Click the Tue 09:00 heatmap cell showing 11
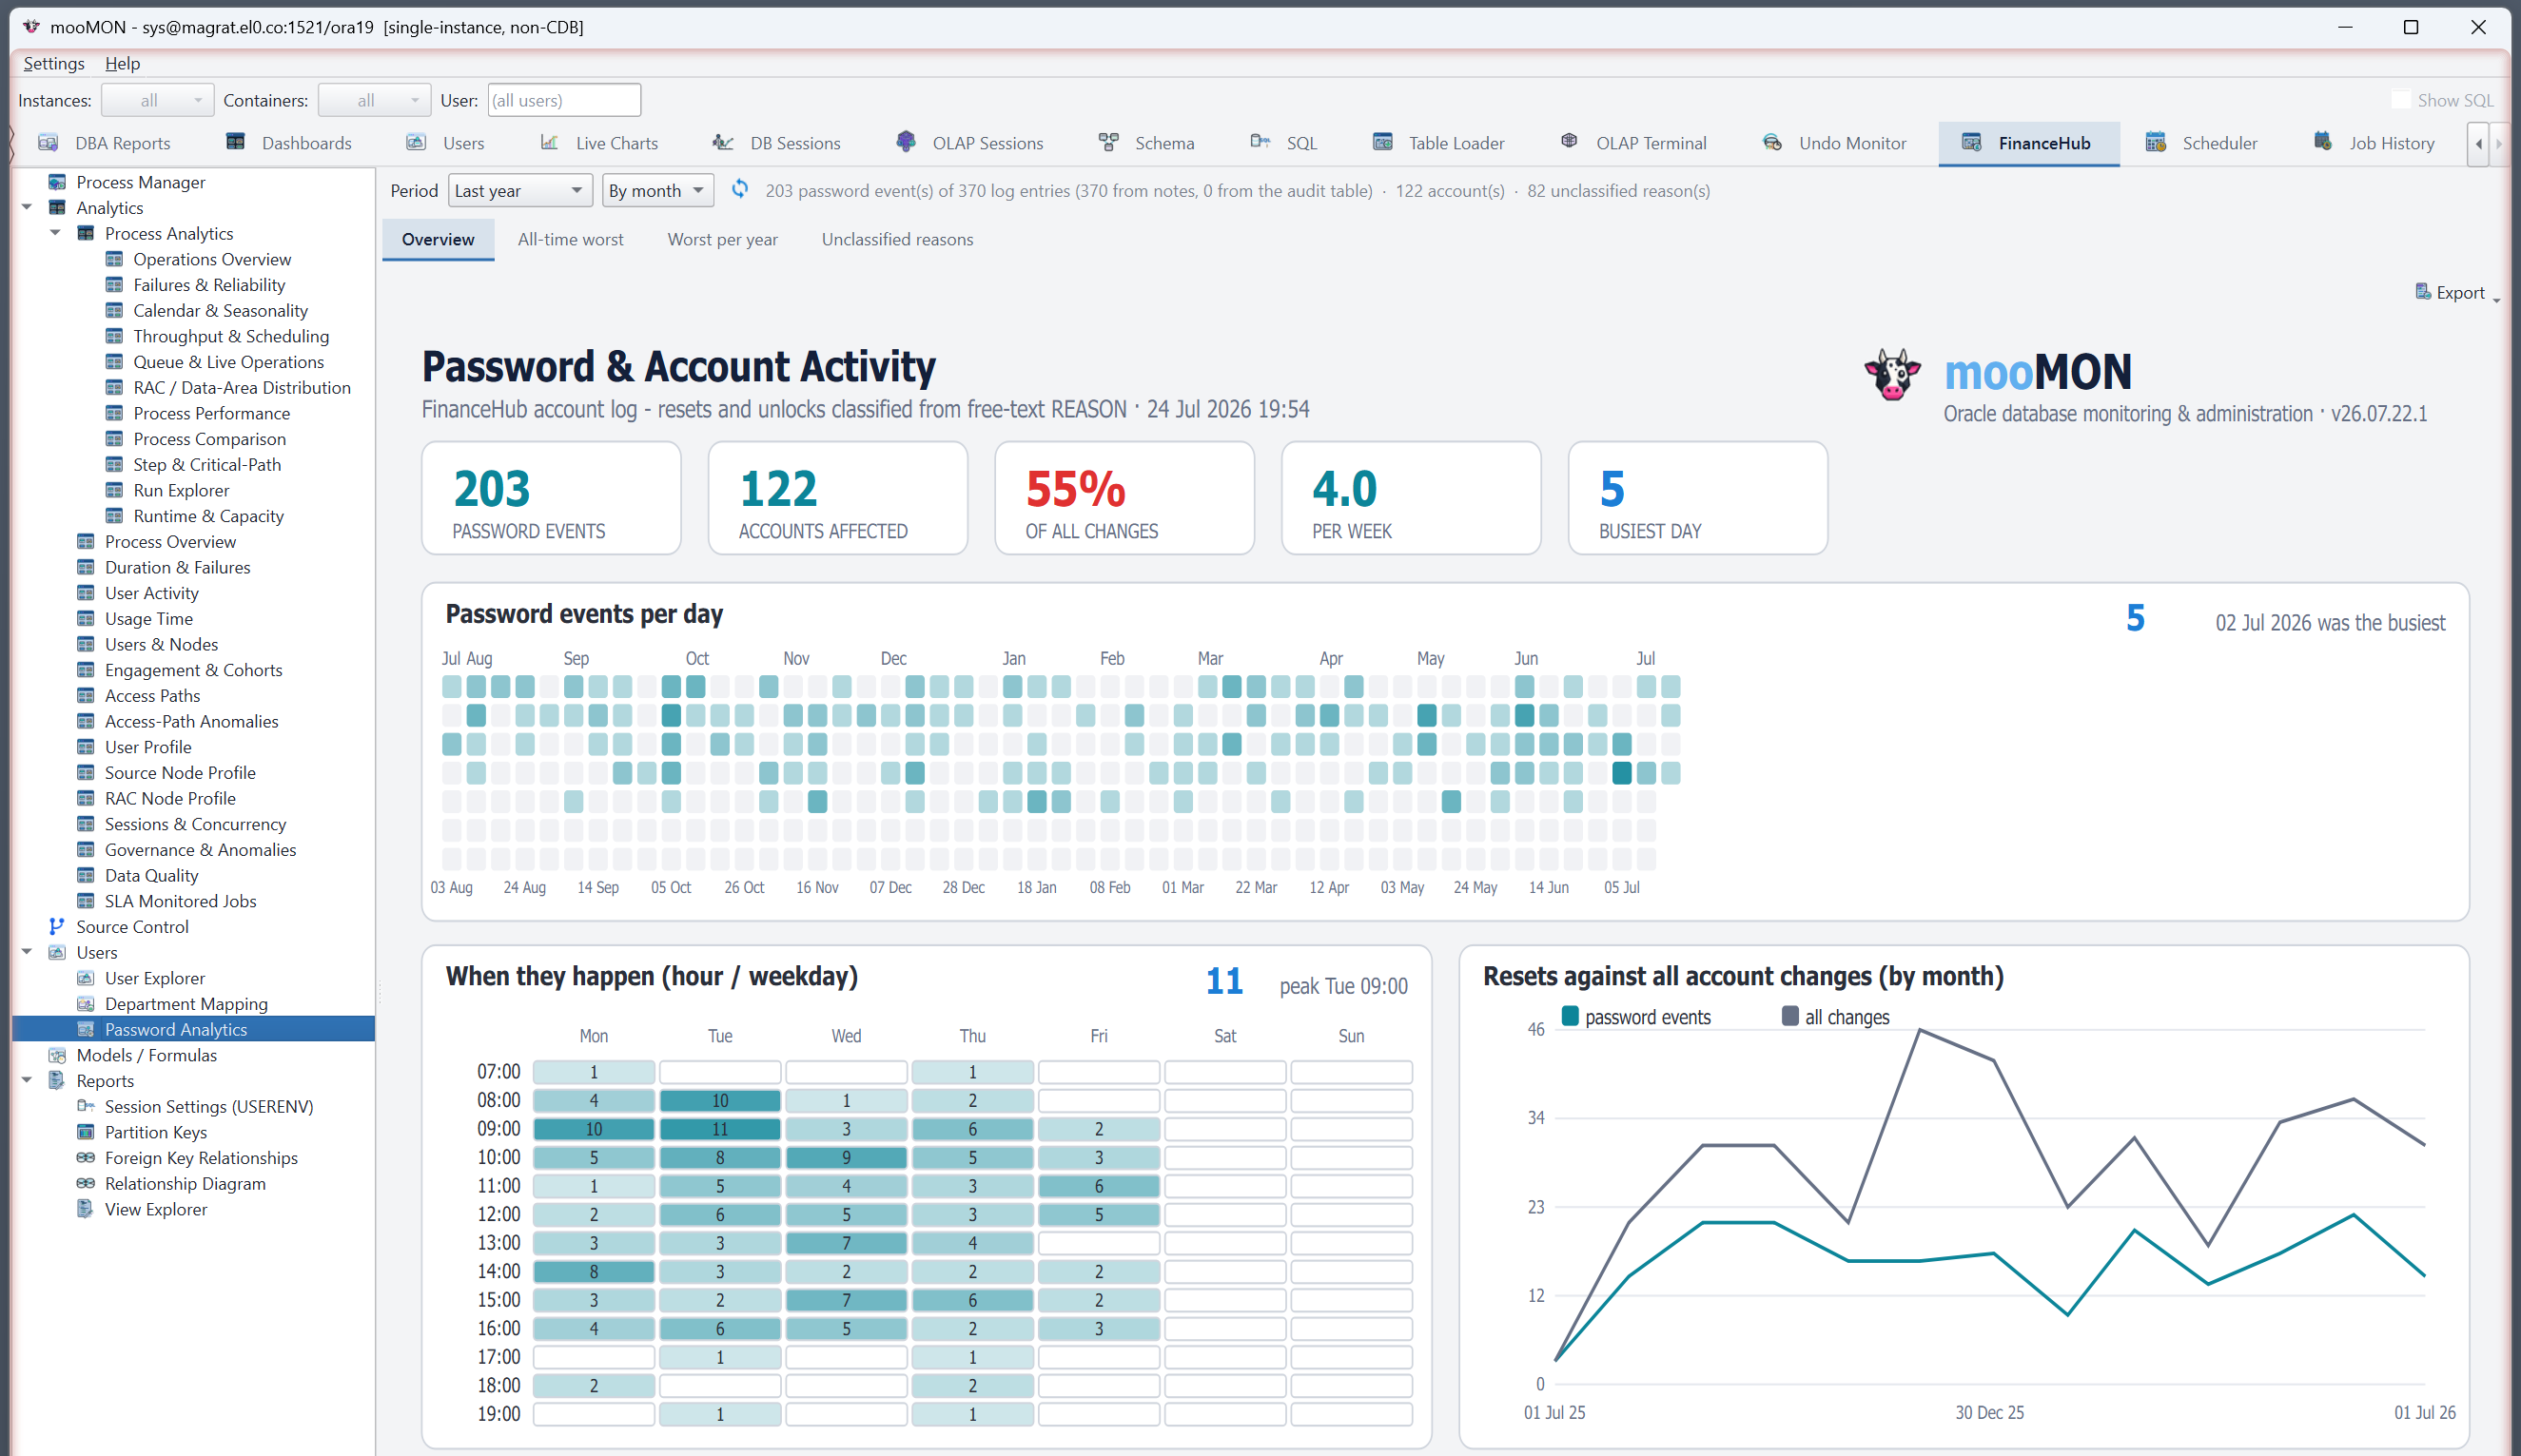Image resolution: width=2521 pixels, height=1456 pixels. (720, 1129)
